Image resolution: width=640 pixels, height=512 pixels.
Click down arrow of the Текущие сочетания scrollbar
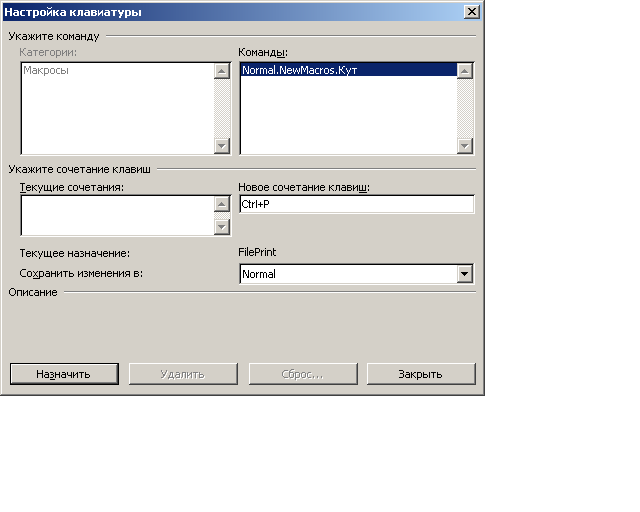click(222, 227)
